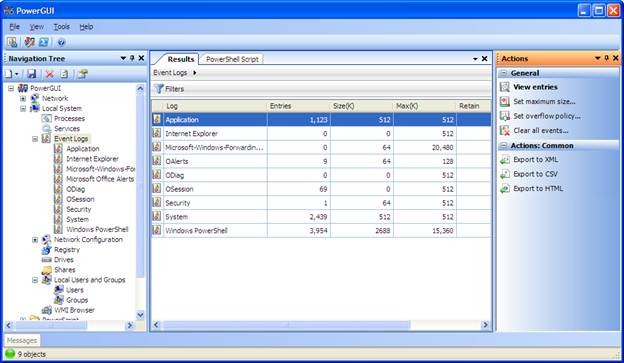
Task: Click Export to XML link
Action: pyautogui.click(x=536, y=160)
